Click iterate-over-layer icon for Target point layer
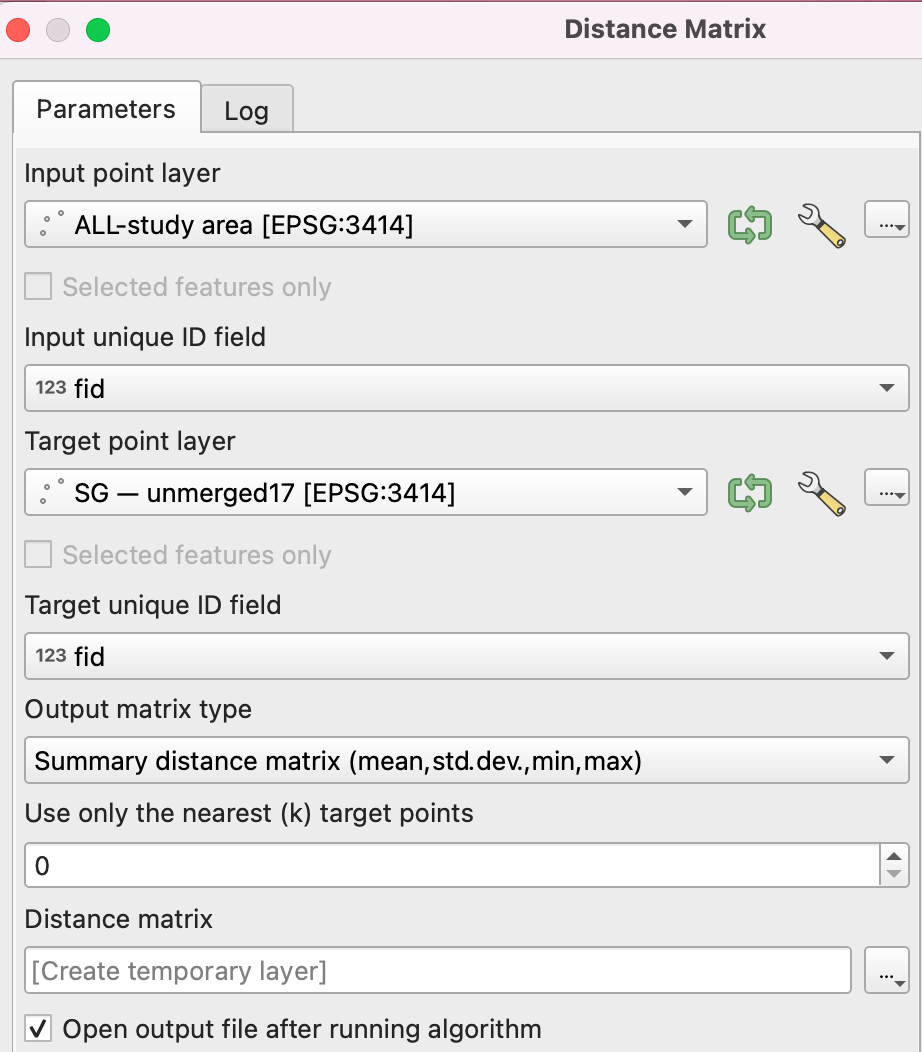This screenshot has height=1052, width=922. pyautogui.click(x=750, y=492)
